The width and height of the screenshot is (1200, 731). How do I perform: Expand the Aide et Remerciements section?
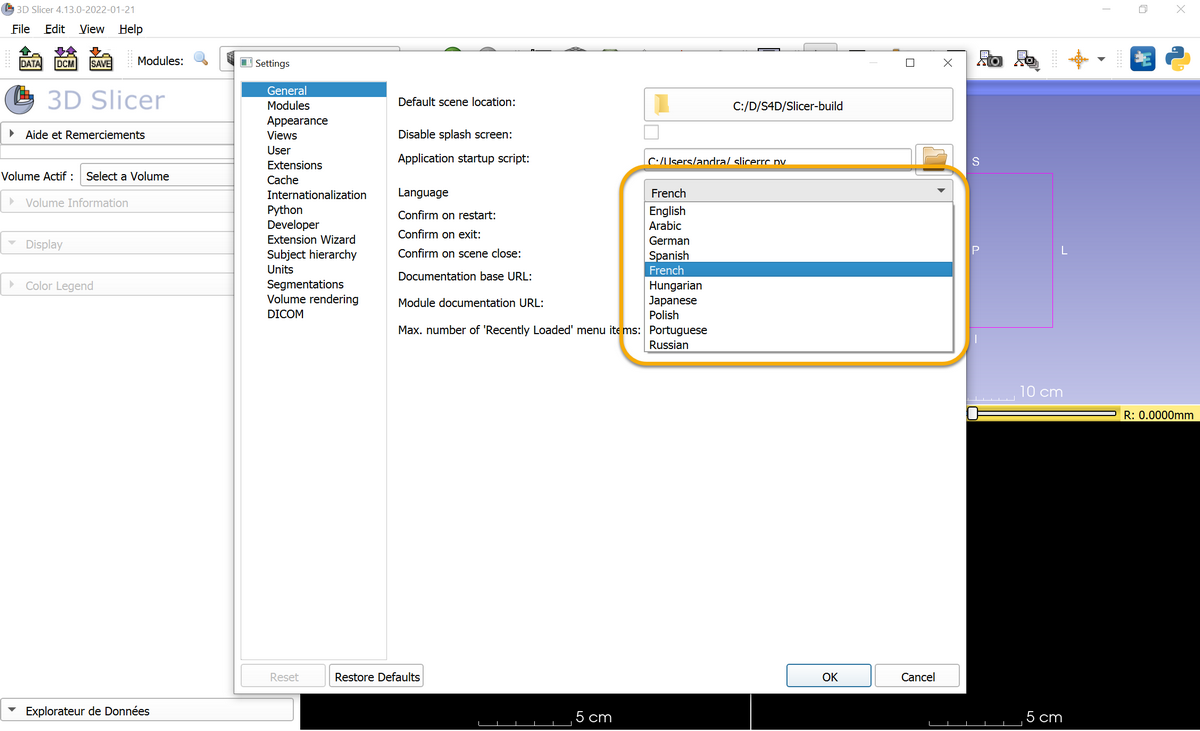click(118, 134)
